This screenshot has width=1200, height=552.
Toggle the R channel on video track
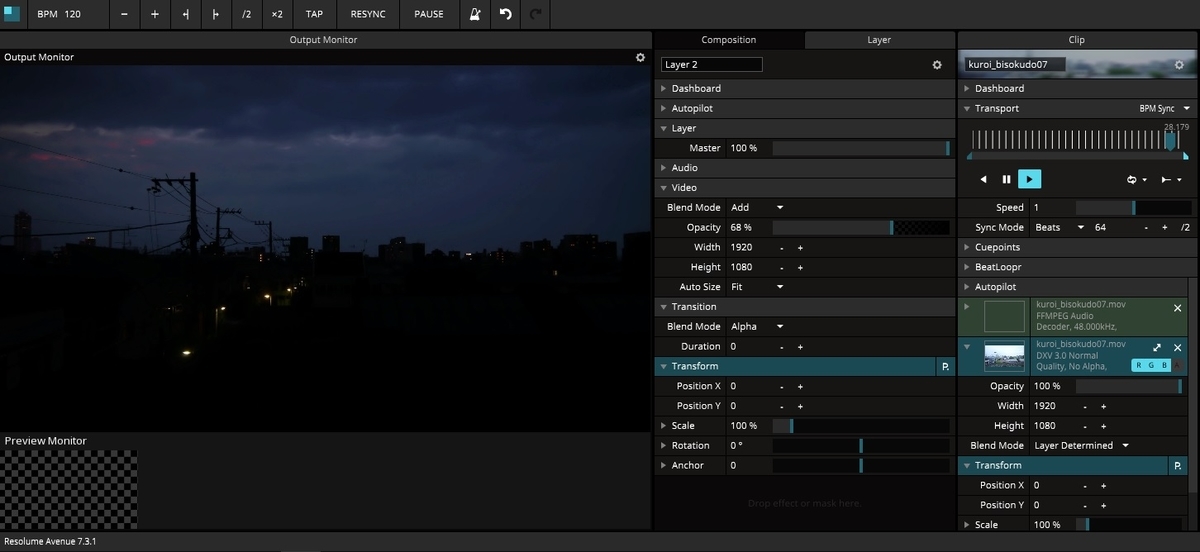1139,366
